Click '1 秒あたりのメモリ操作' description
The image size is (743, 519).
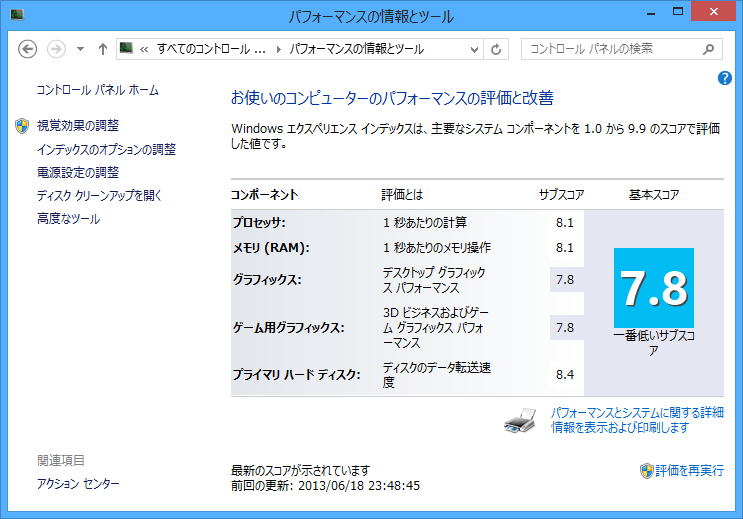437,247
